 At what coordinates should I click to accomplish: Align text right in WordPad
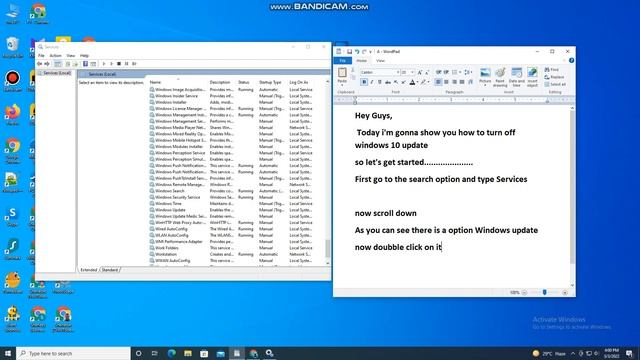(454, 82)
